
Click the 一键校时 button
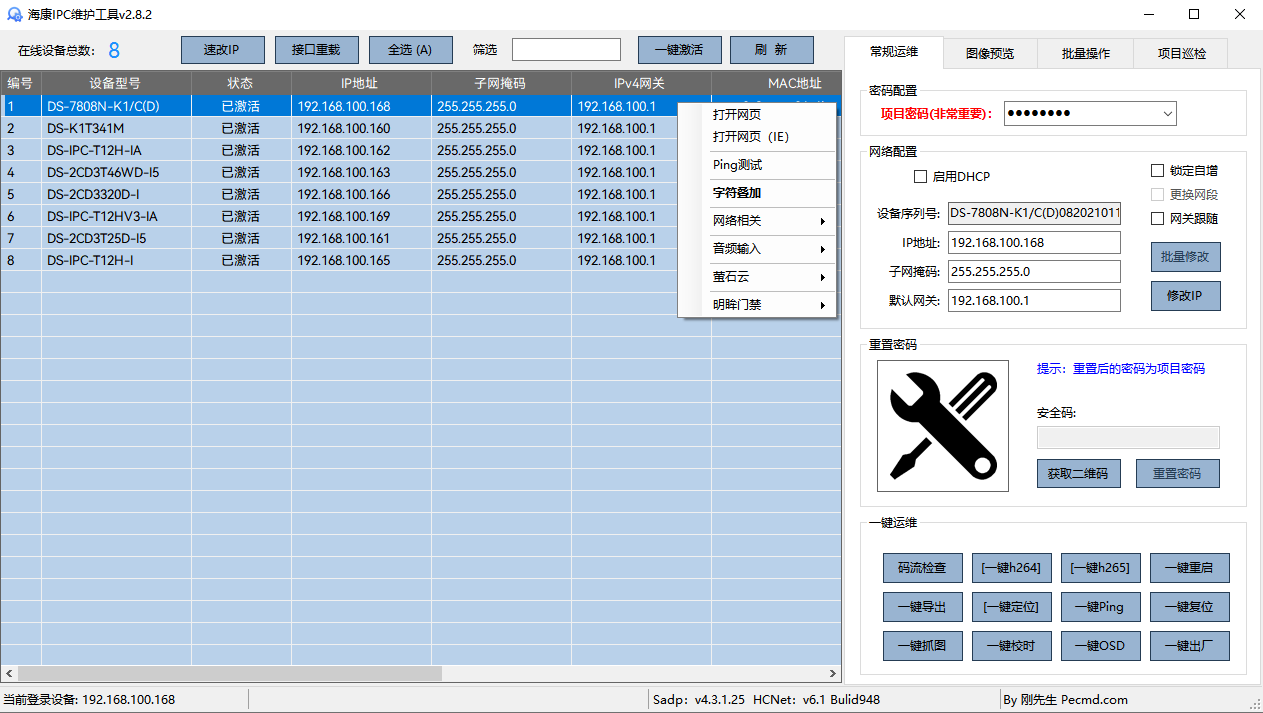tap(1011, 646)
